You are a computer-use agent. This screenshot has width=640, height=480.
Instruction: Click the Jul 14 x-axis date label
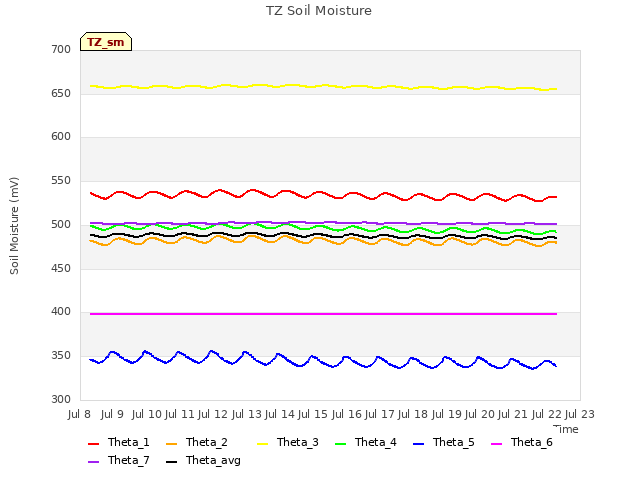[x=280, y=414]
